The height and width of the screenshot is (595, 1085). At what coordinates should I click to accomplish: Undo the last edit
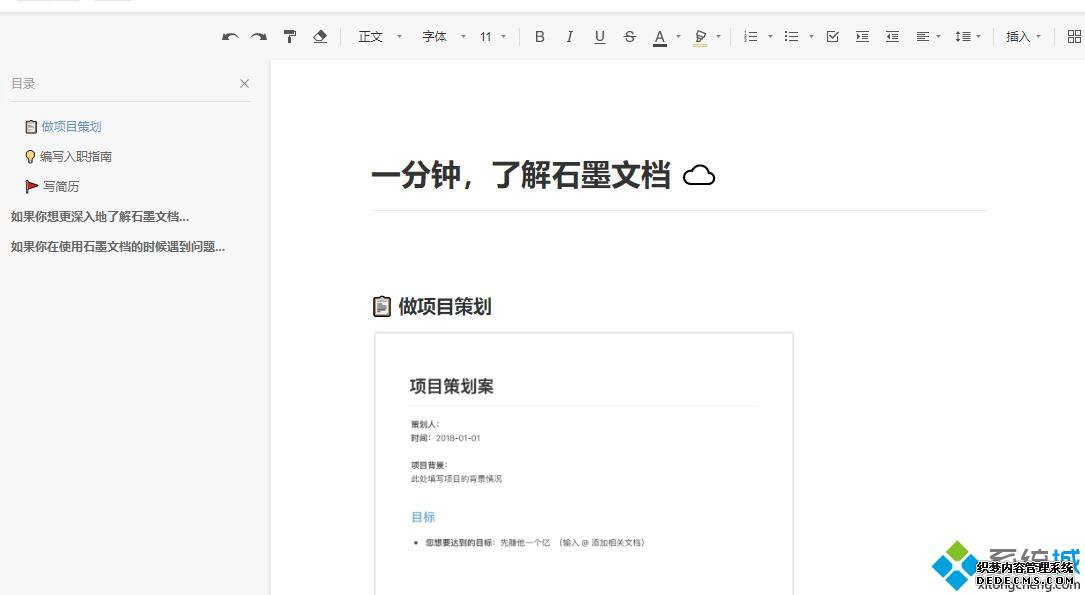click(x=230, y=37)
